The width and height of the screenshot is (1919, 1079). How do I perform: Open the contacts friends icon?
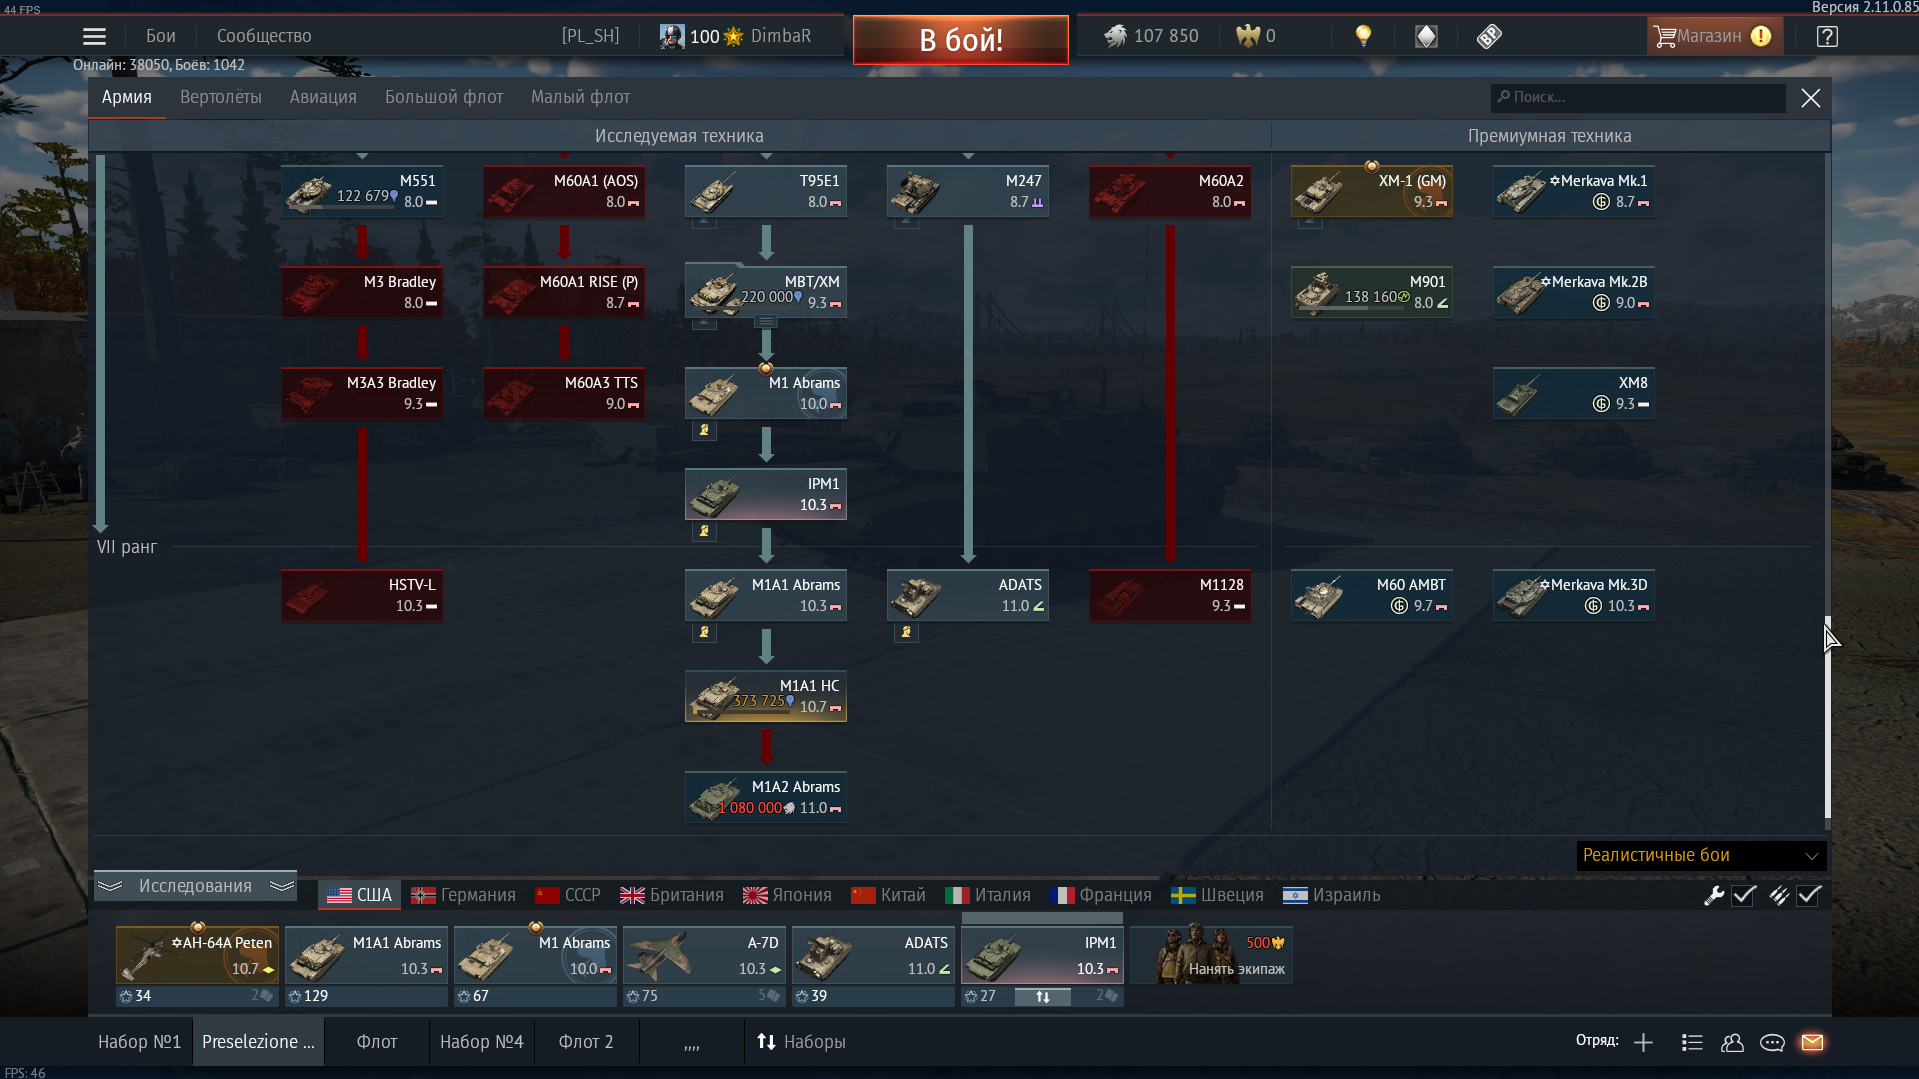click(1732, 1042)
